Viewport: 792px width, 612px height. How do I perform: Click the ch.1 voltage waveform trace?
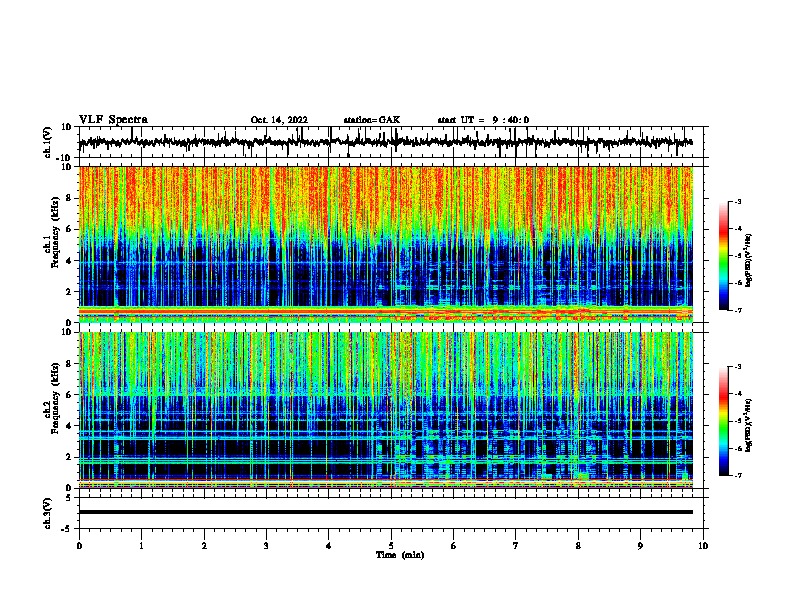386,142
